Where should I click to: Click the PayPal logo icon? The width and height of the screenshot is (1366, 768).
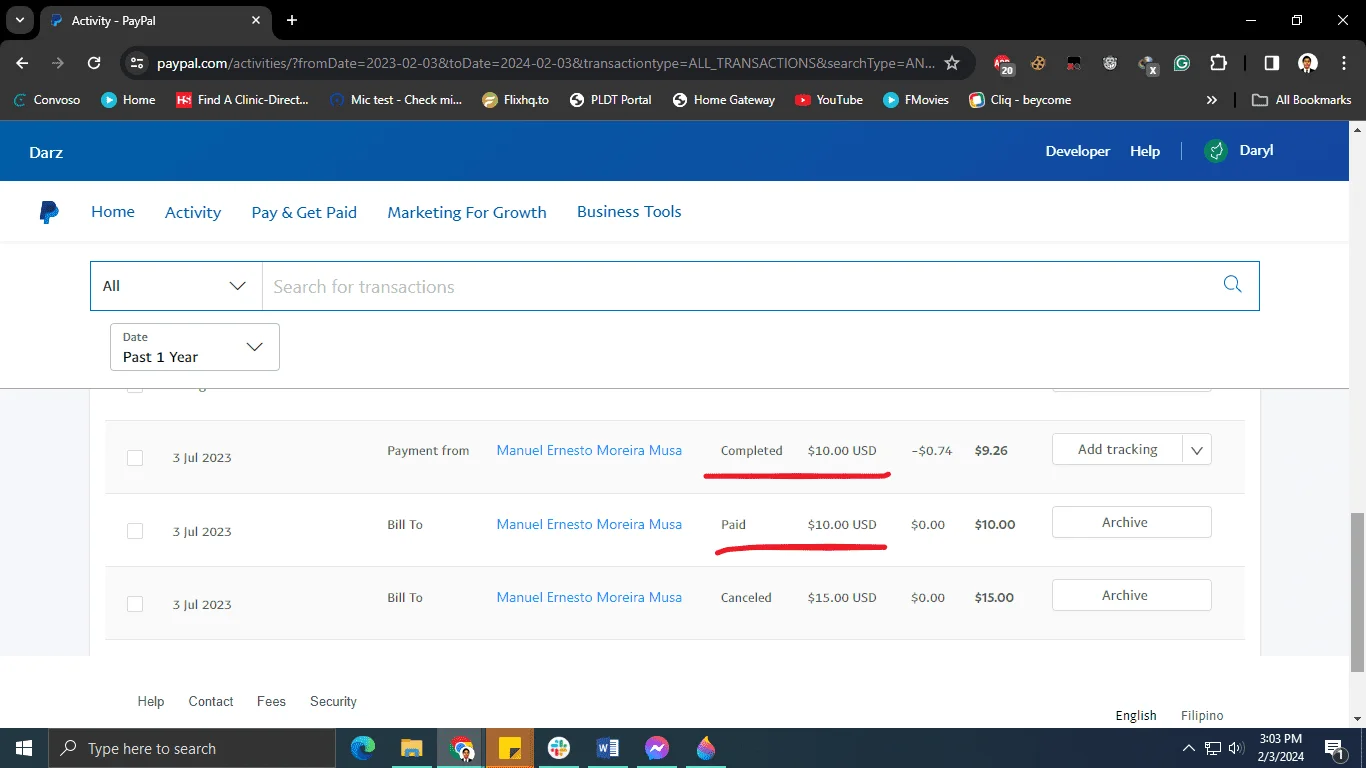[48, 212]
